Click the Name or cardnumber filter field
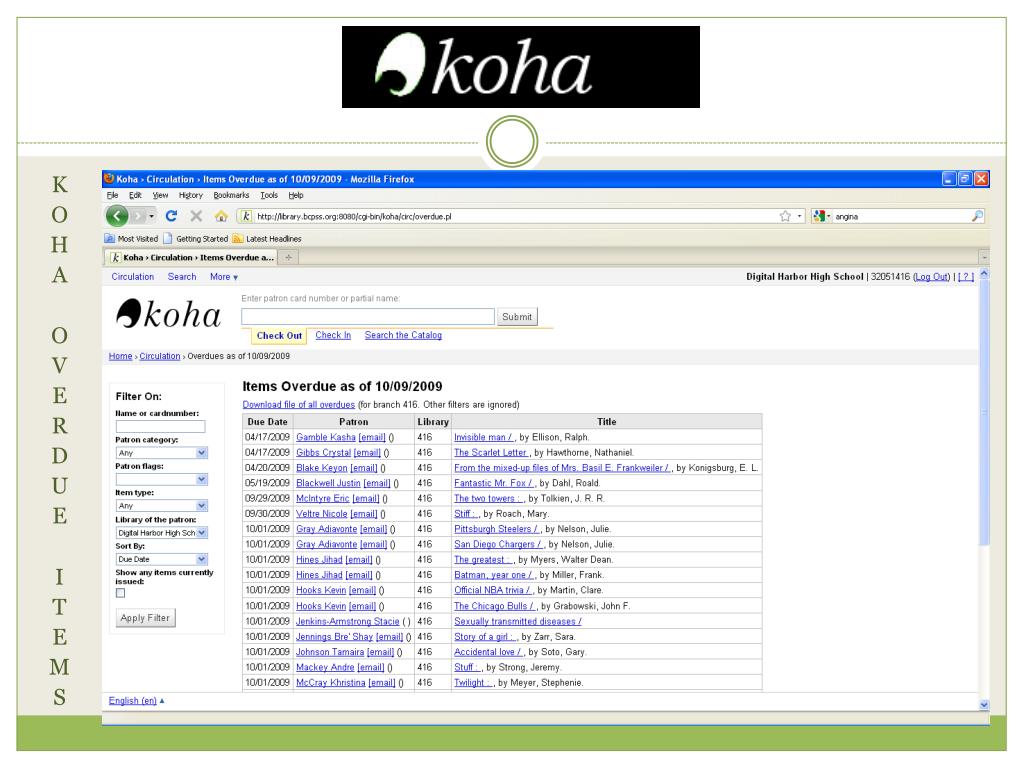This screenshot has height=768, width=1024. coord(160,426)
